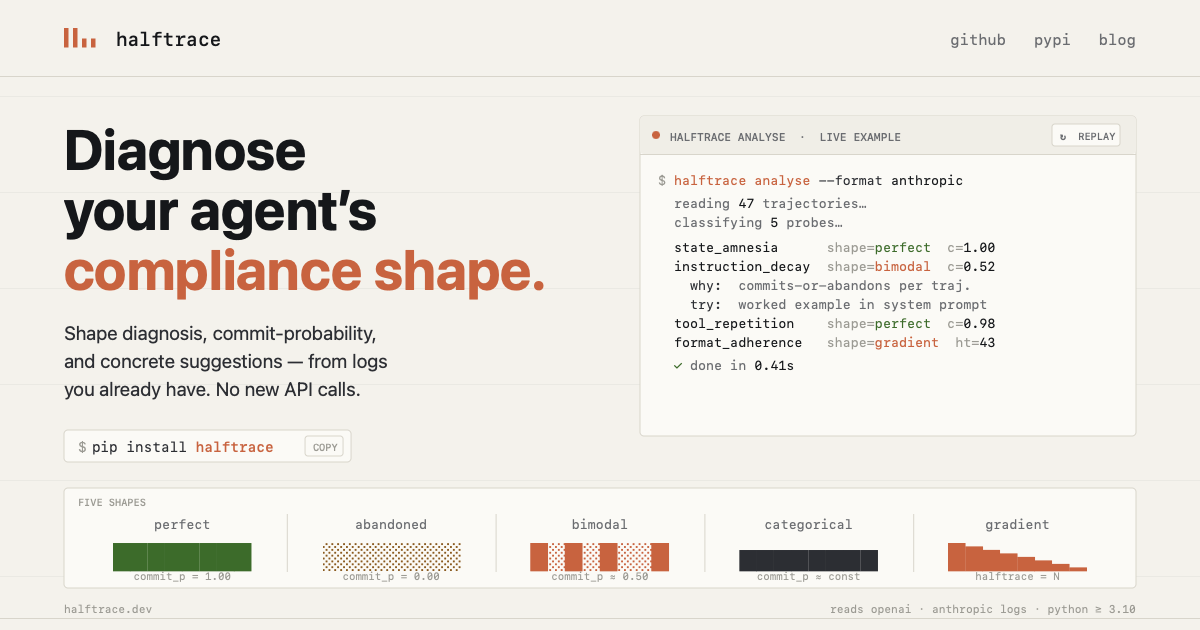Click the 'try: worked example in system prompt' line

(838, 305)
